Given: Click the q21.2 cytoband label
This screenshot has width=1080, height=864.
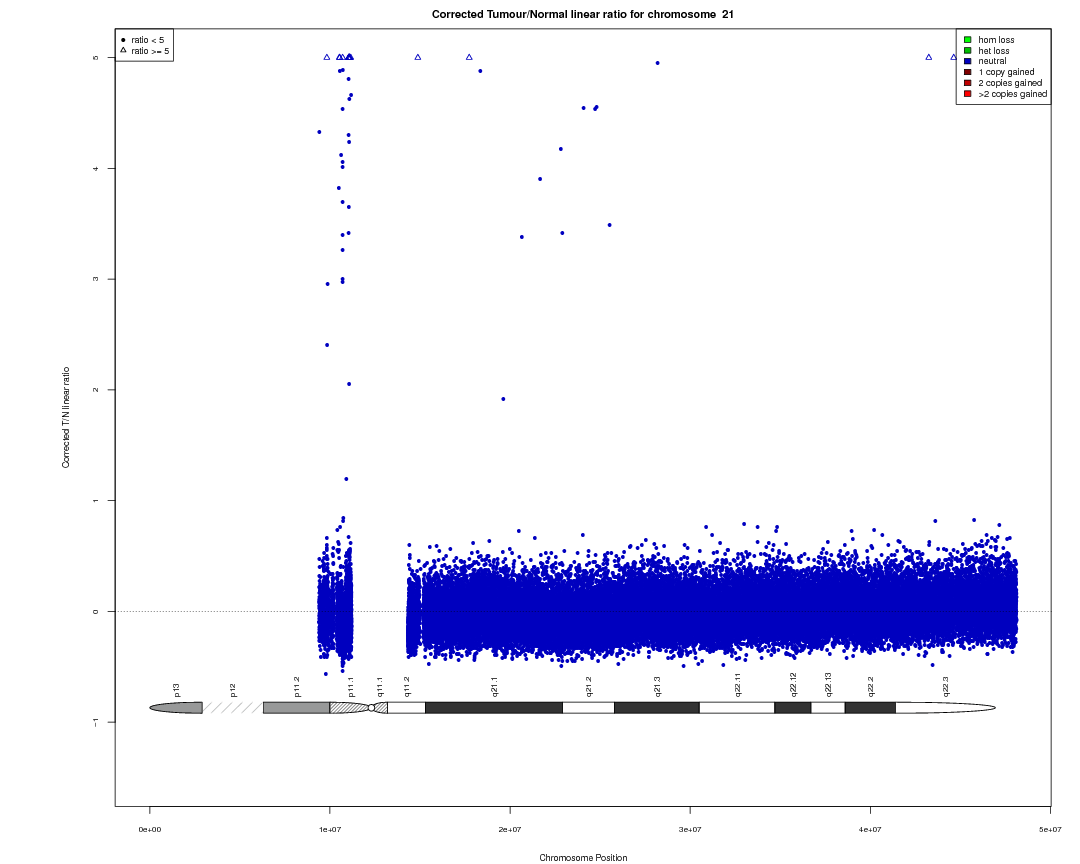Looking at the screenshot, I should coord(588,687).
